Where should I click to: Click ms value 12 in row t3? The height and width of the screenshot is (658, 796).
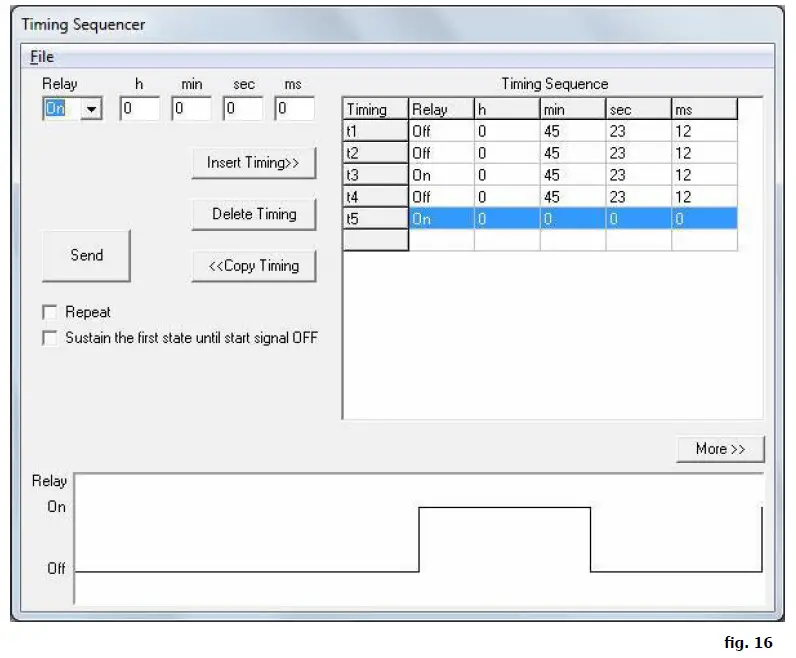(705, 175)
